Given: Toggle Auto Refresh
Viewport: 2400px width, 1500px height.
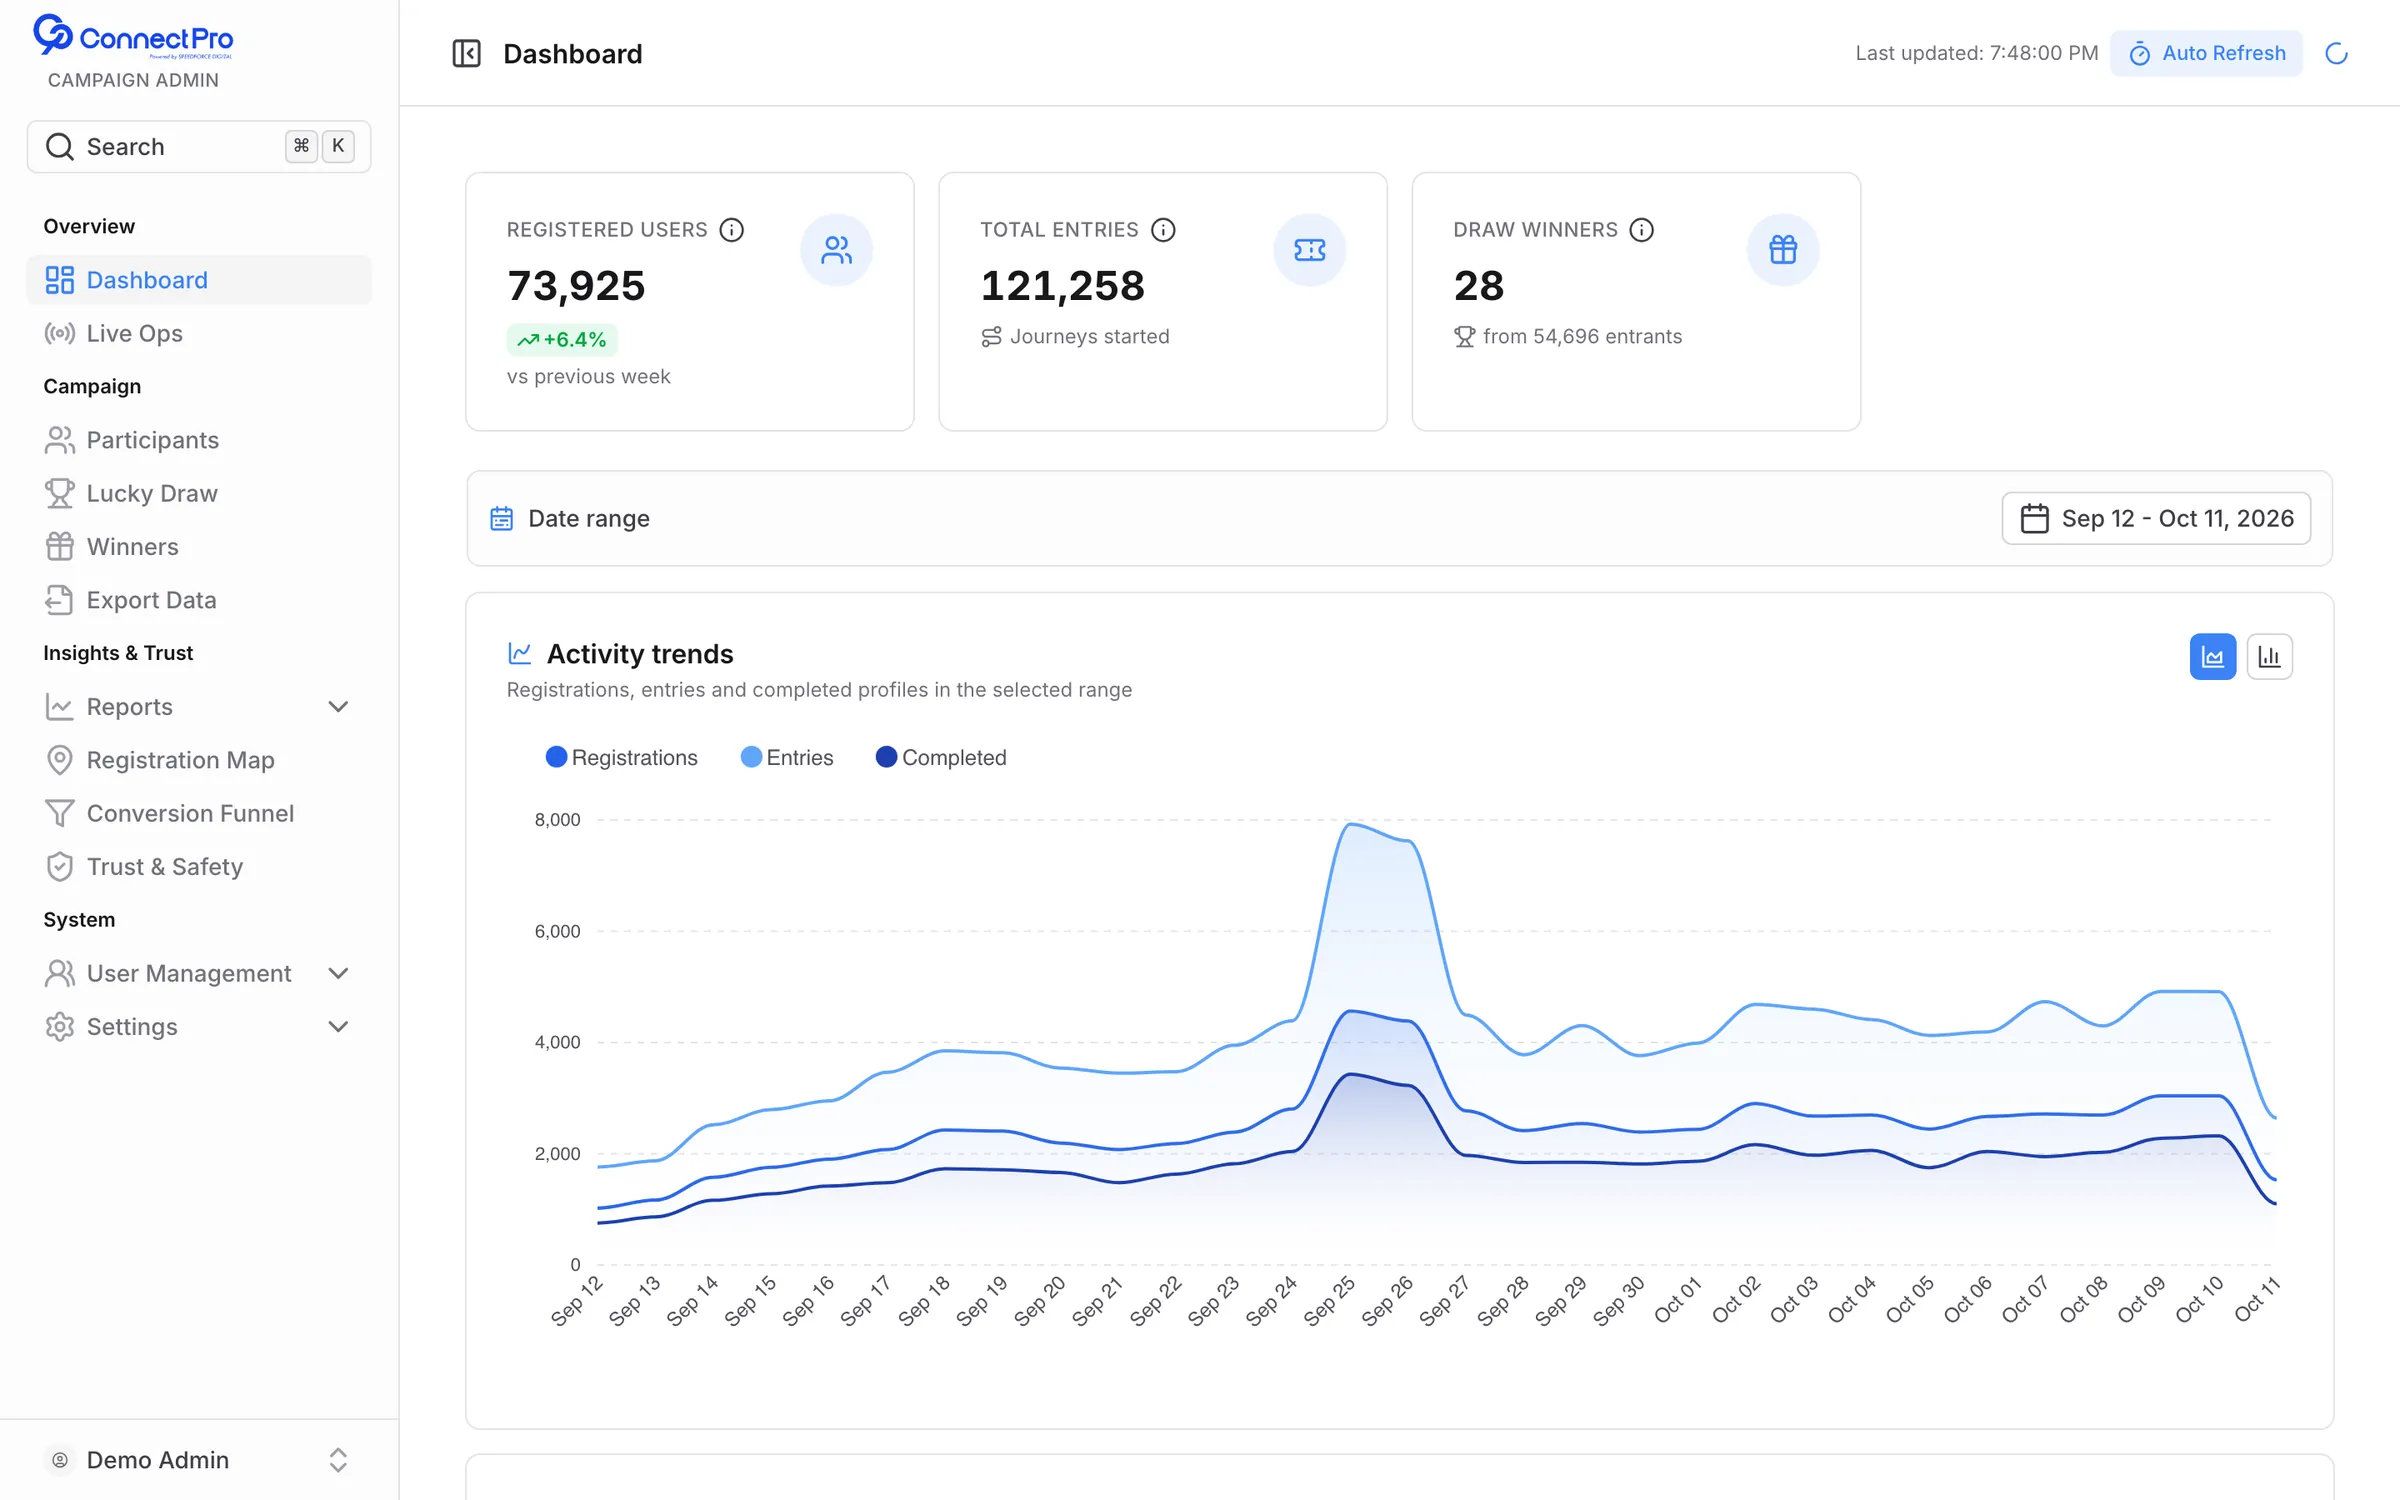Looking at the screenshot, I should (2206, 53).
